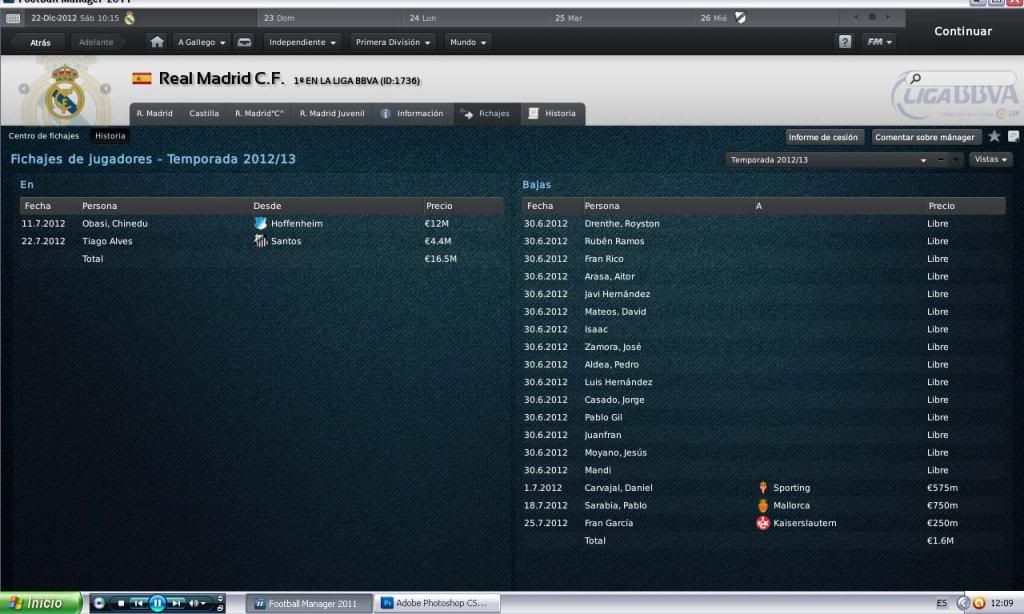This screenshot has width=1024, height=614.
Task: Open the Mundo dropdown menu
Action: (x=468, y=42)
